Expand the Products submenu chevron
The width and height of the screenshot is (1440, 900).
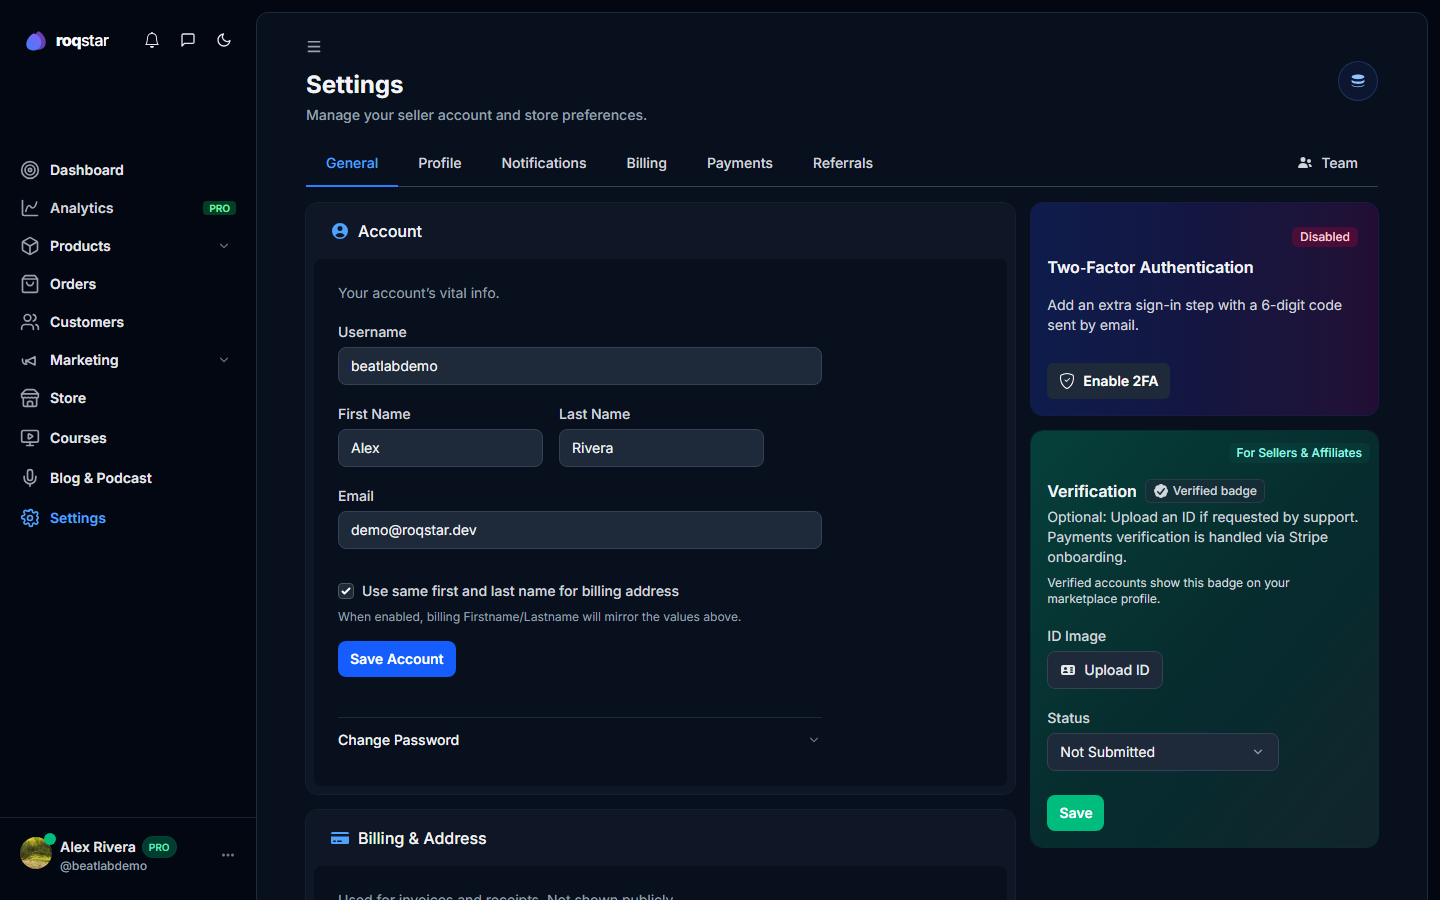click(x=224, y=246)
